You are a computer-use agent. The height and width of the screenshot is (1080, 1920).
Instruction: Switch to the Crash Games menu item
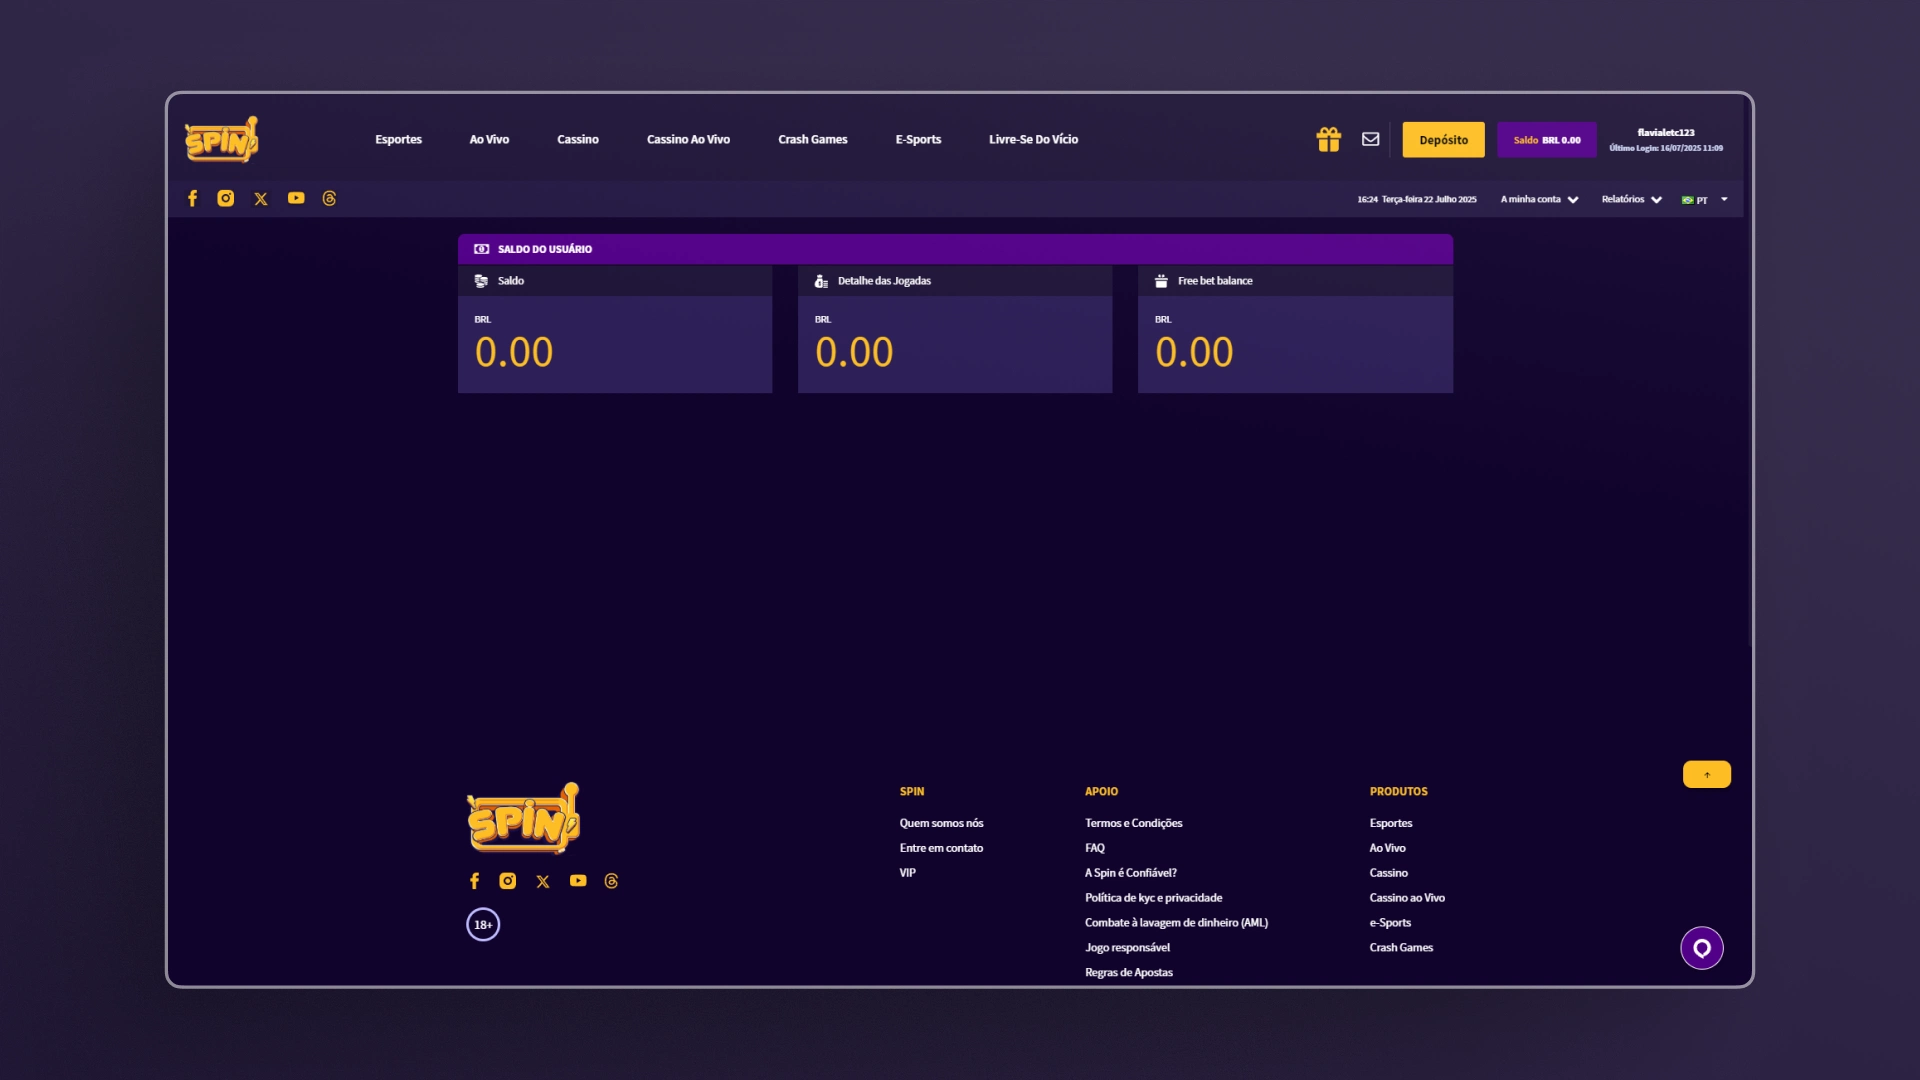tap(812, 139)
